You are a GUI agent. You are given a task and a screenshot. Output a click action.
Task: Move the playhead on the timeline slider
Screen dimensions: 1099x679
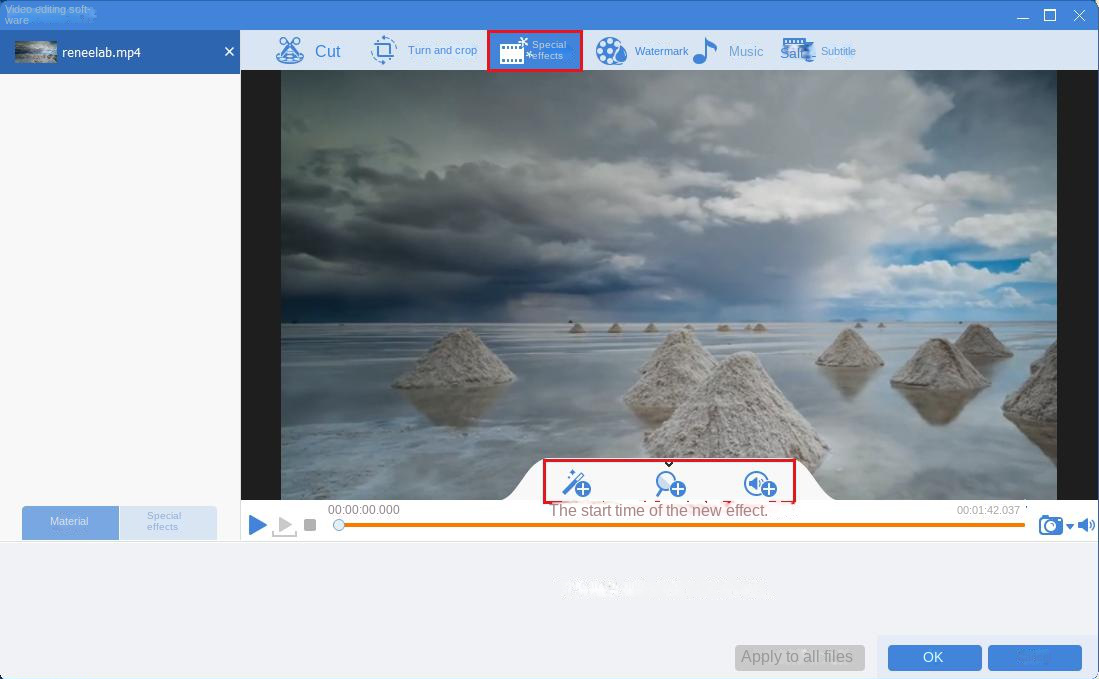(x=340, y=524)
